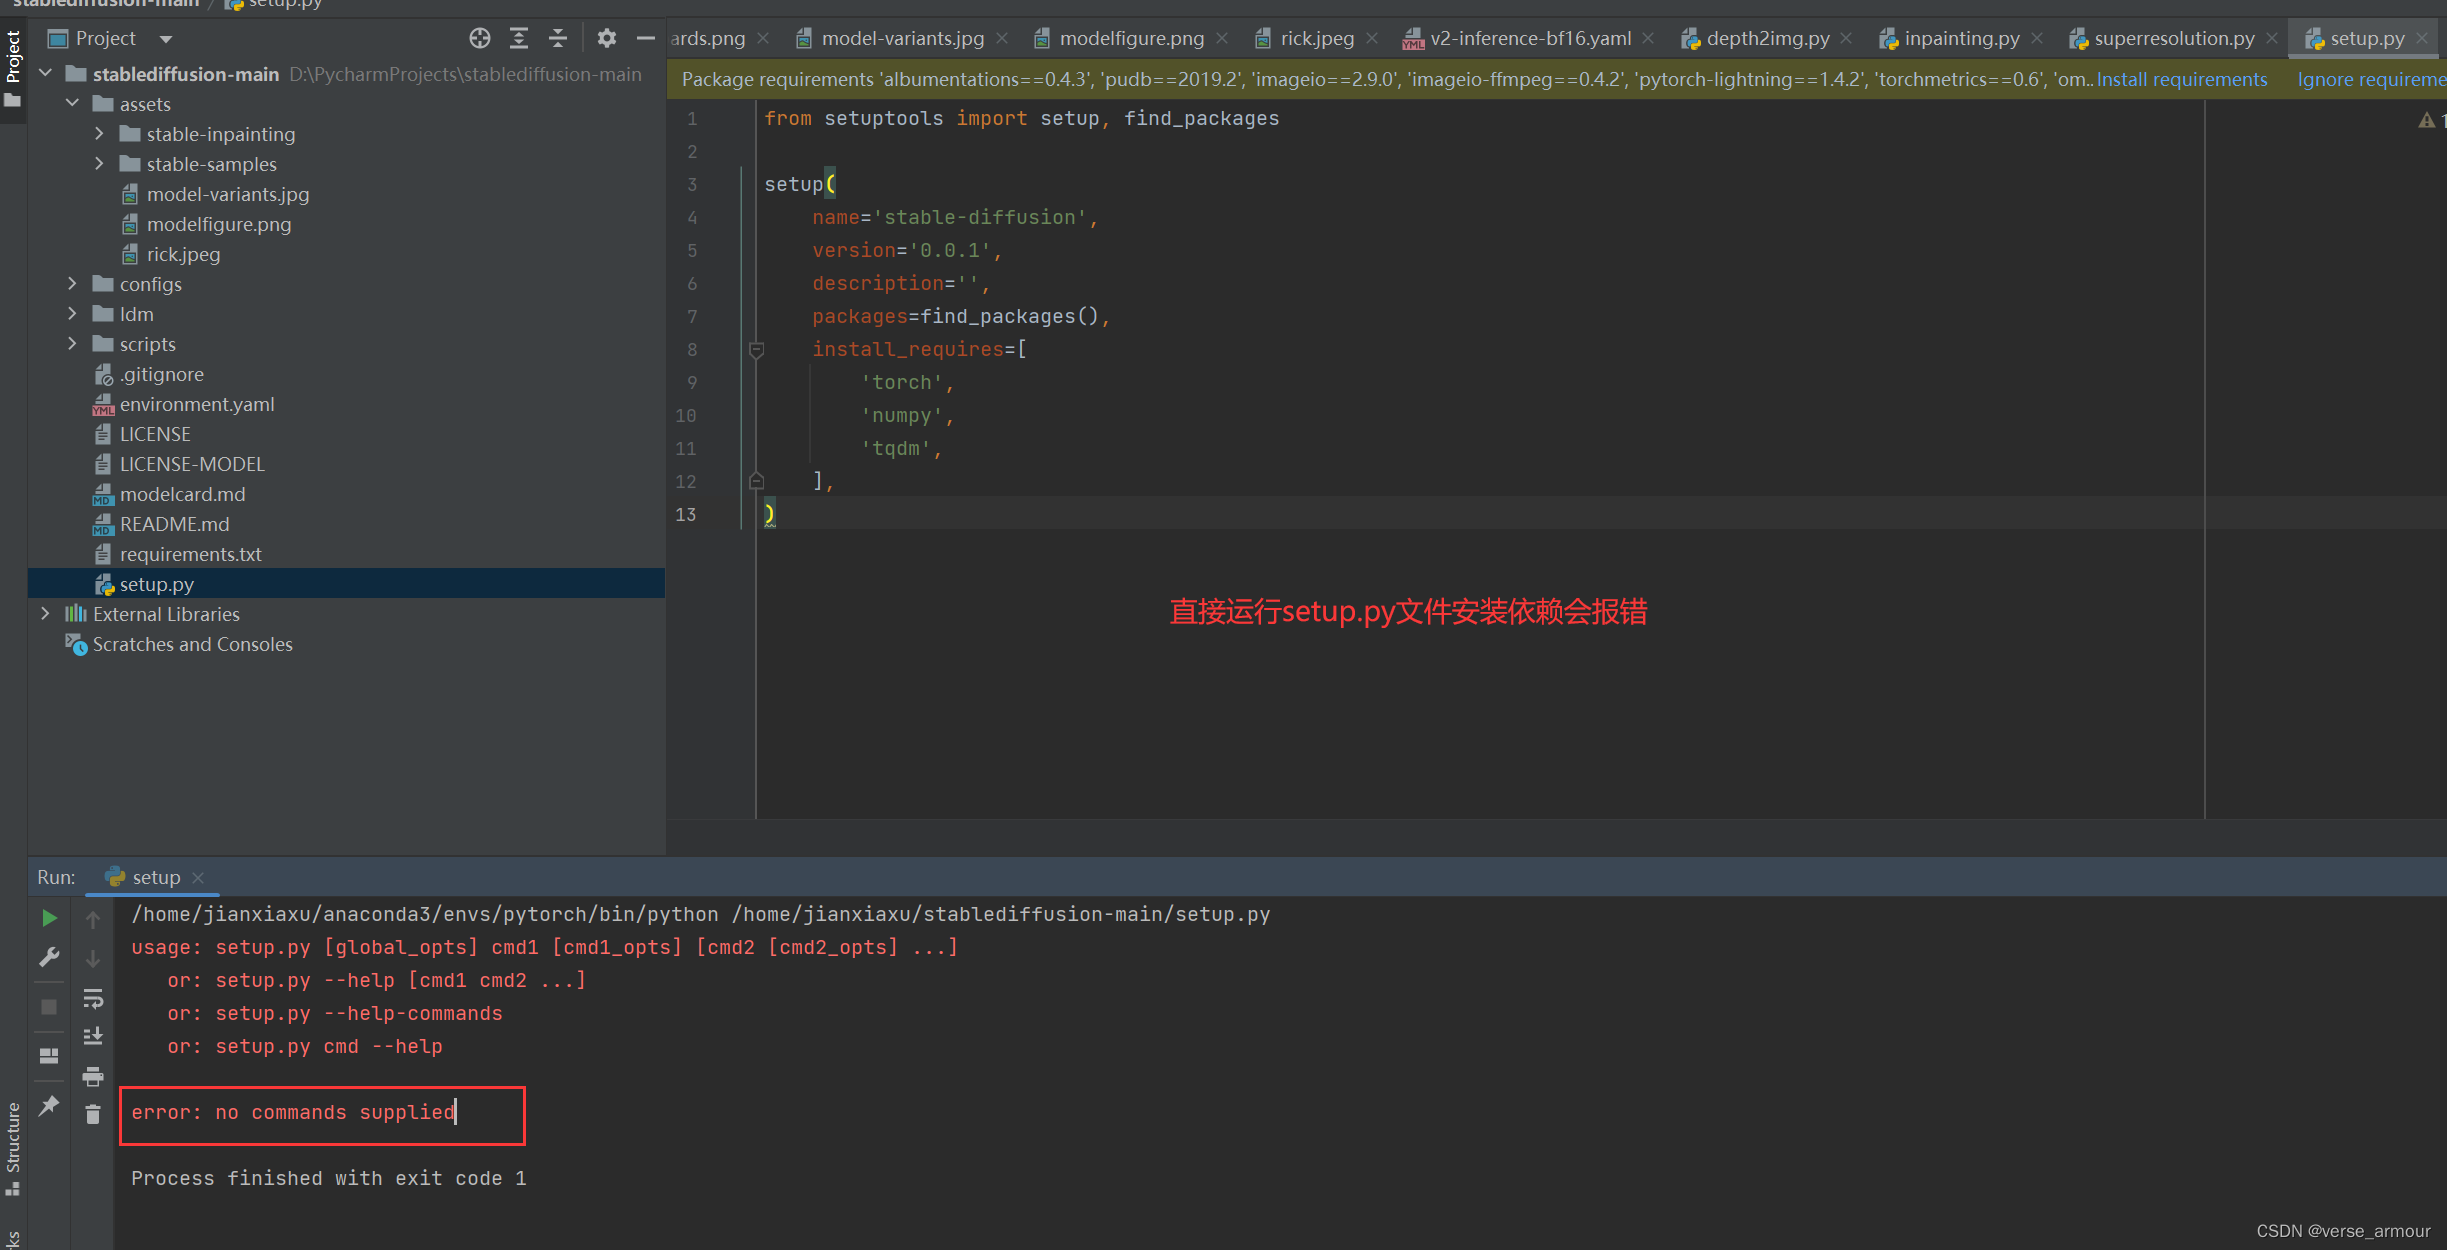This screenshot has width=2447, height=1250.
Task: Select requirements.txt in the project tree
Action: pos(190,553)
